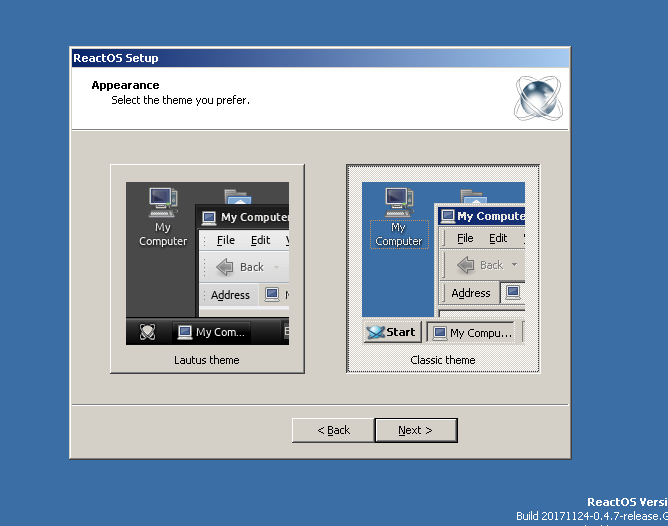Go back with the < Back button
Screen dimensions: 668x526
click(333, 430)
